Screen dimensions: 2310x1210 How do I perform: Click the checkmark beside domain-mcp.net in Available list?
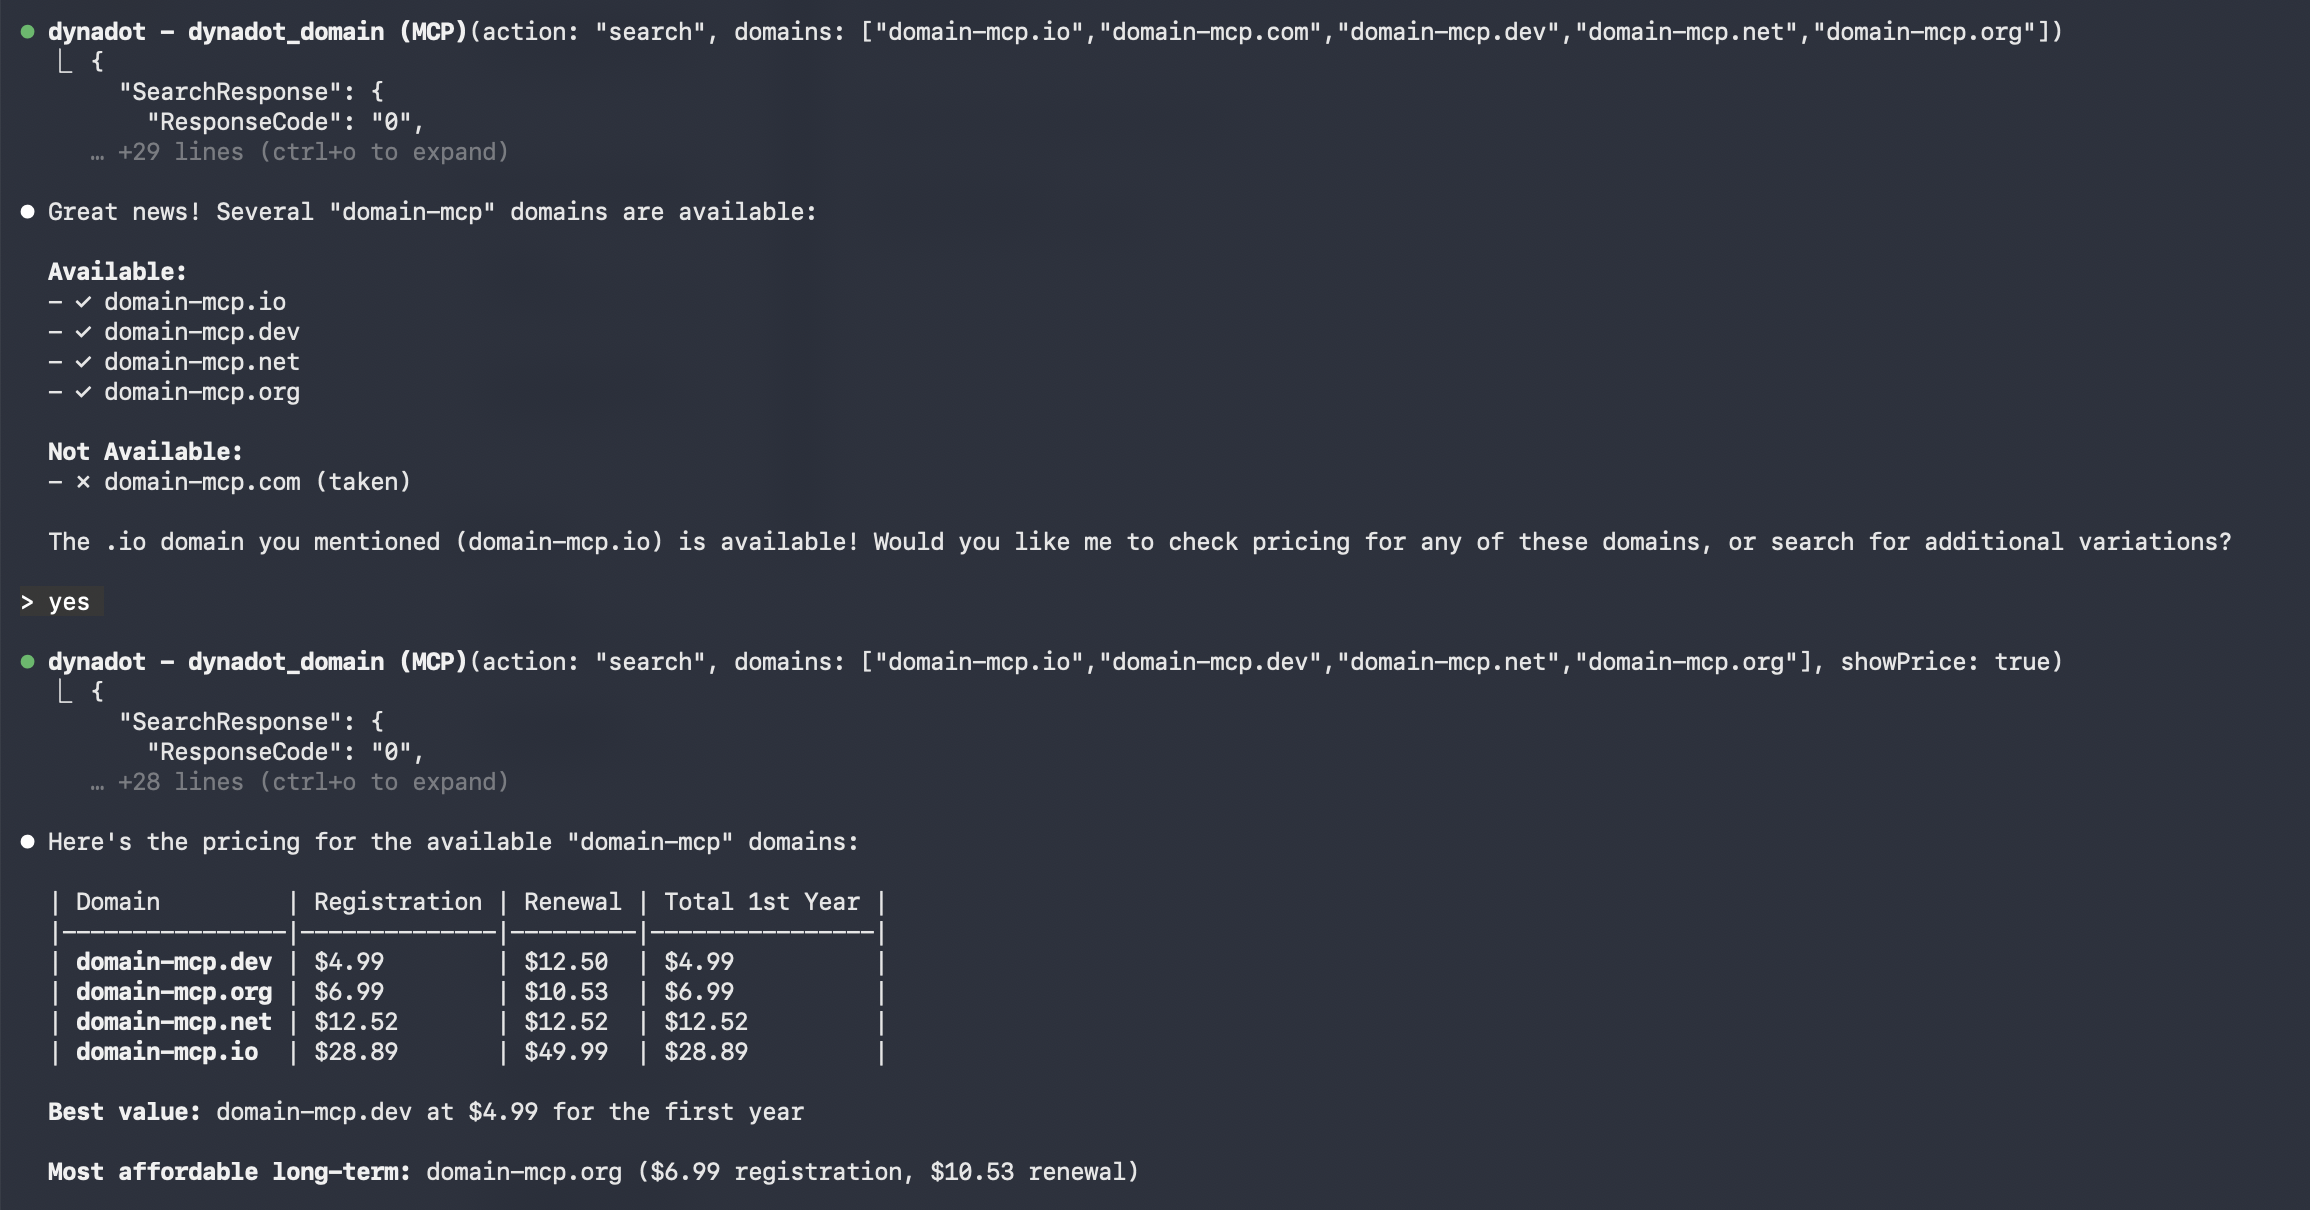(x=83, y=362)
